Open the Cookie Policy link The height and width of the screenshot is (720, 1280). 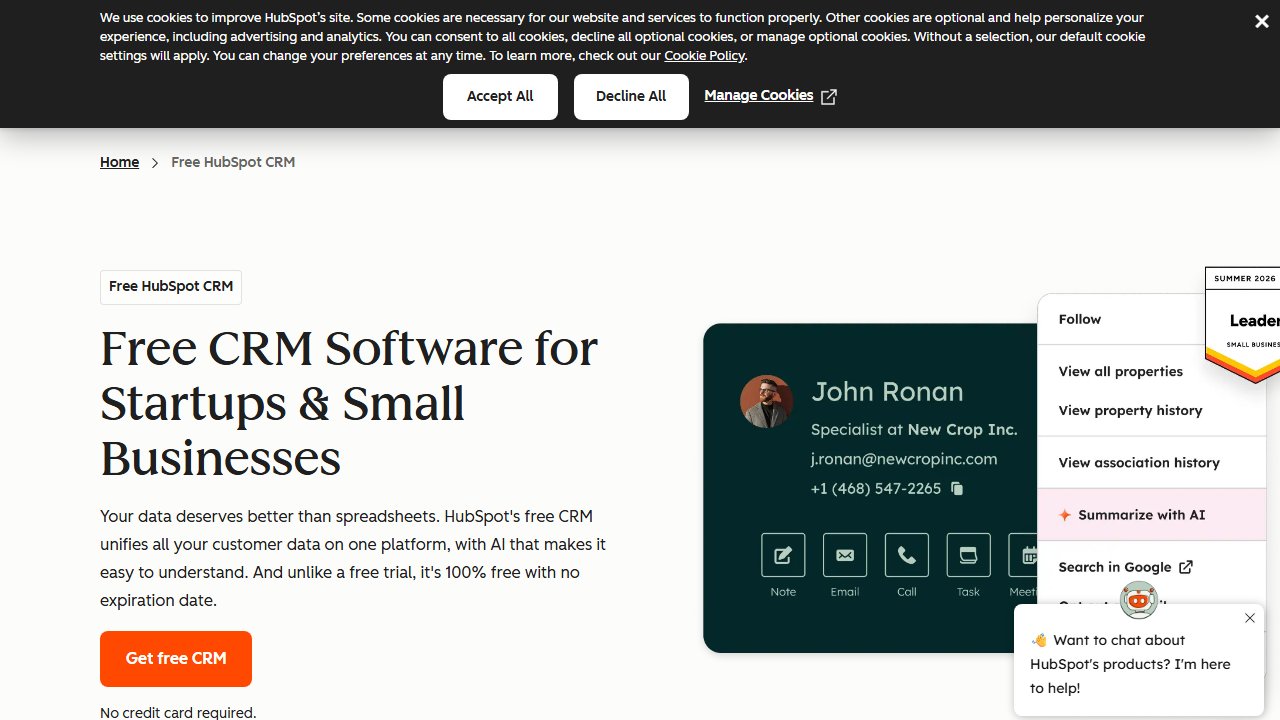(x=704, y=56)
